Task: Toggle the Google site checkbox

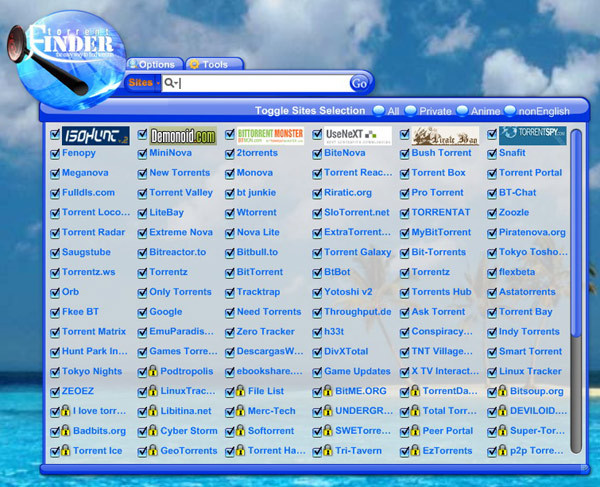Action: [x=142, y=313]
